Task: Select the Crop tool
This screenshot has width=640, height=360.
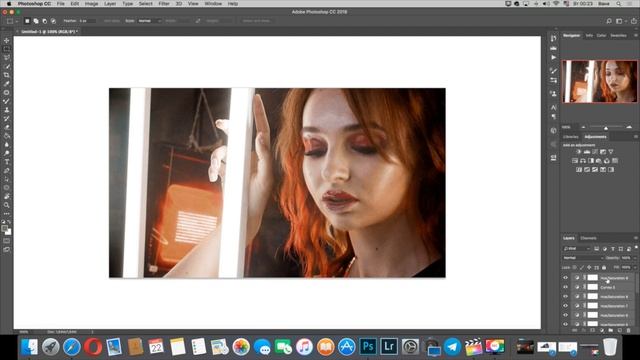Action: [7, 75]
